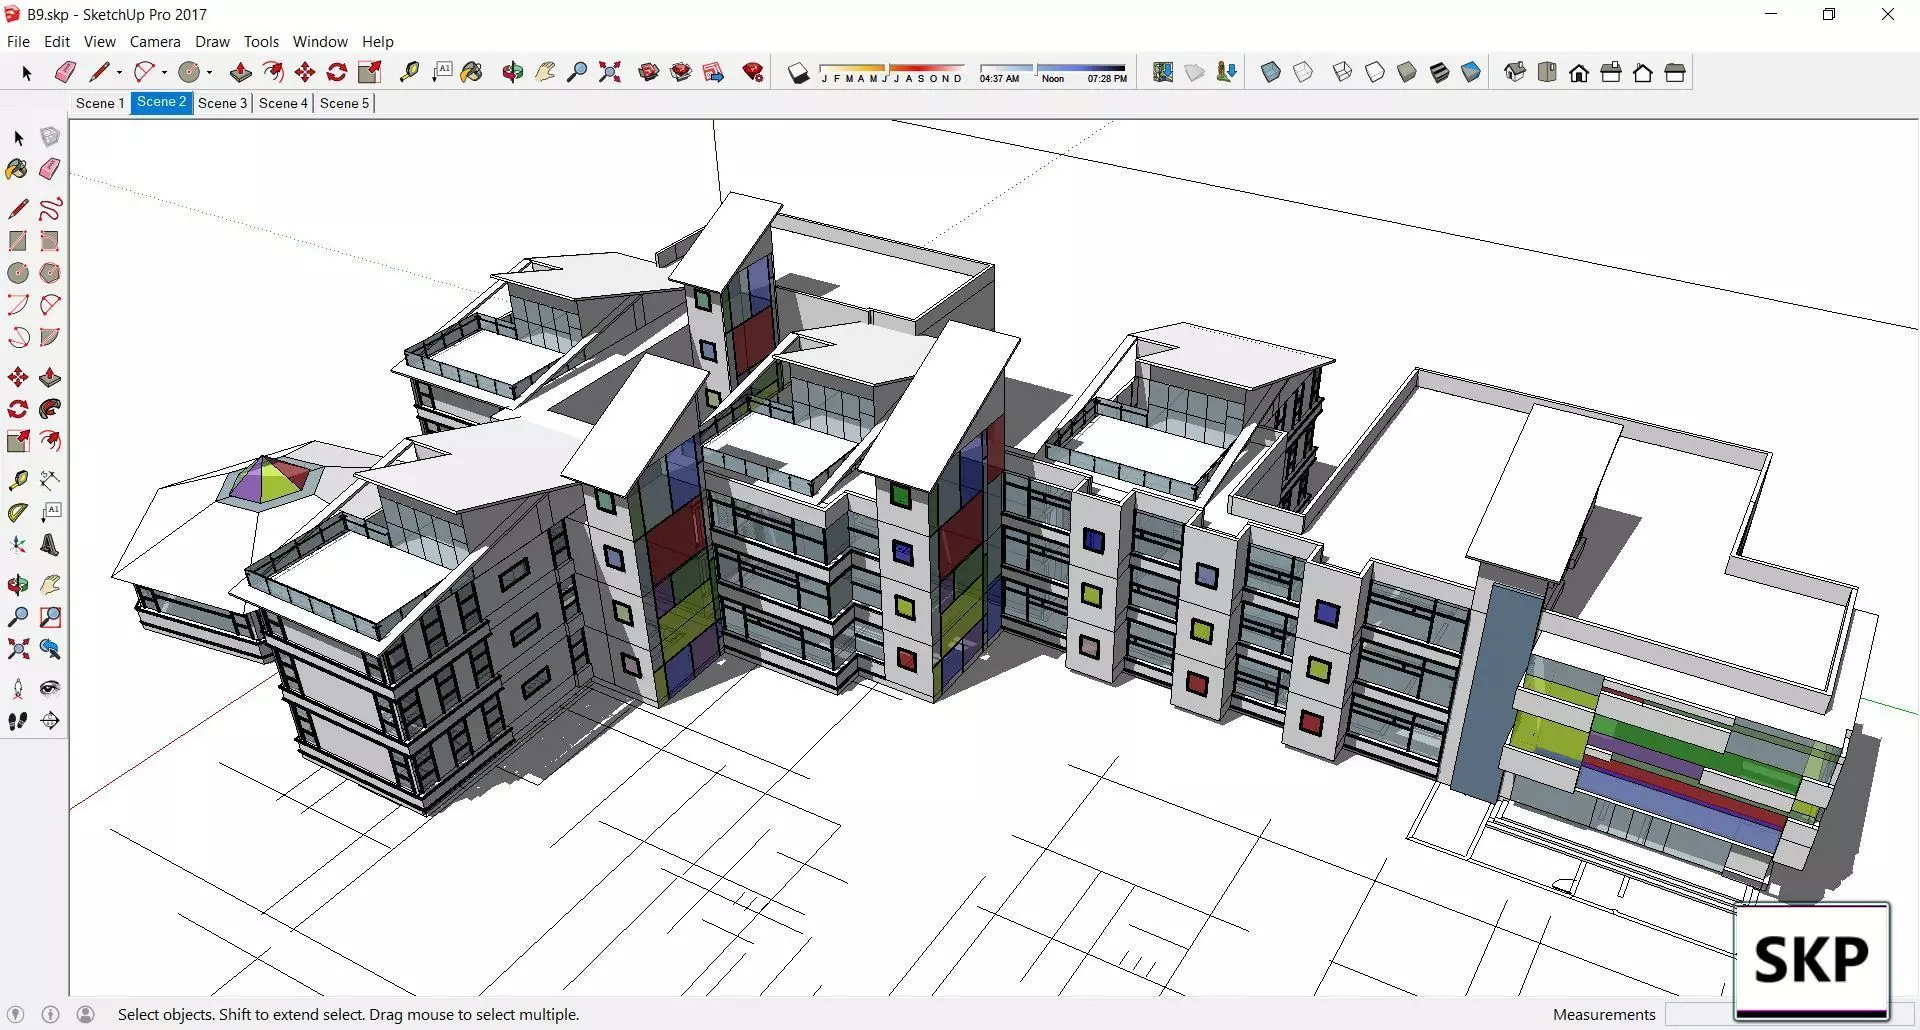Toggle Show/Hide Shadows button
Screen dimensions: 1920x1030
pos(798,73)
